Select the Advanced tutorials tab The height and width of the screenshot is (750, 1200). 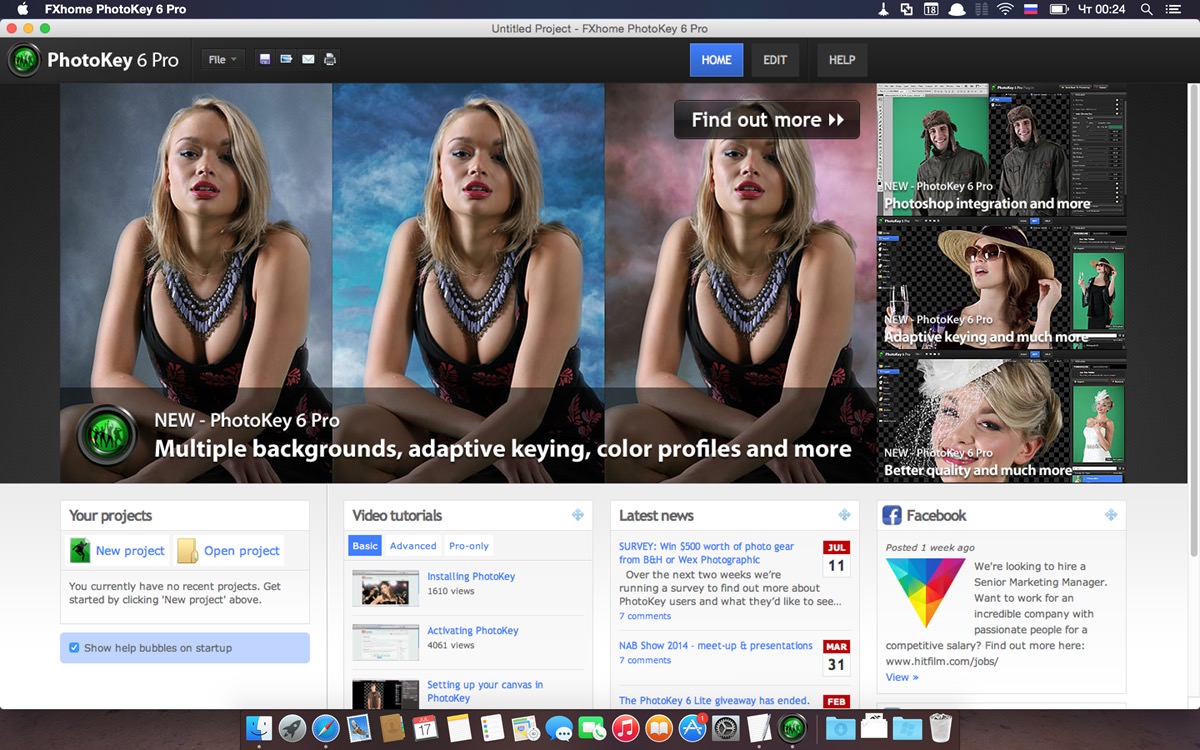pos(413,546)
